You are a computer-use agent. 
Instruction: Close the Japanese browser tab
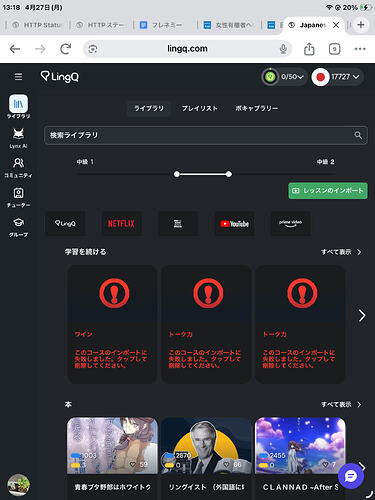pyautogui.click(x=336, y=25)
